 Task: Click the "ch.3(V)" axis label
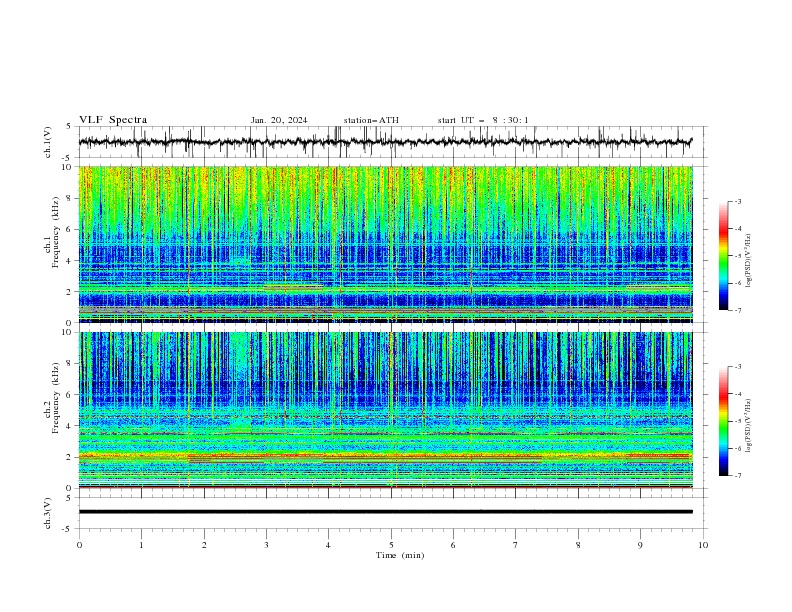coord(48,513)
